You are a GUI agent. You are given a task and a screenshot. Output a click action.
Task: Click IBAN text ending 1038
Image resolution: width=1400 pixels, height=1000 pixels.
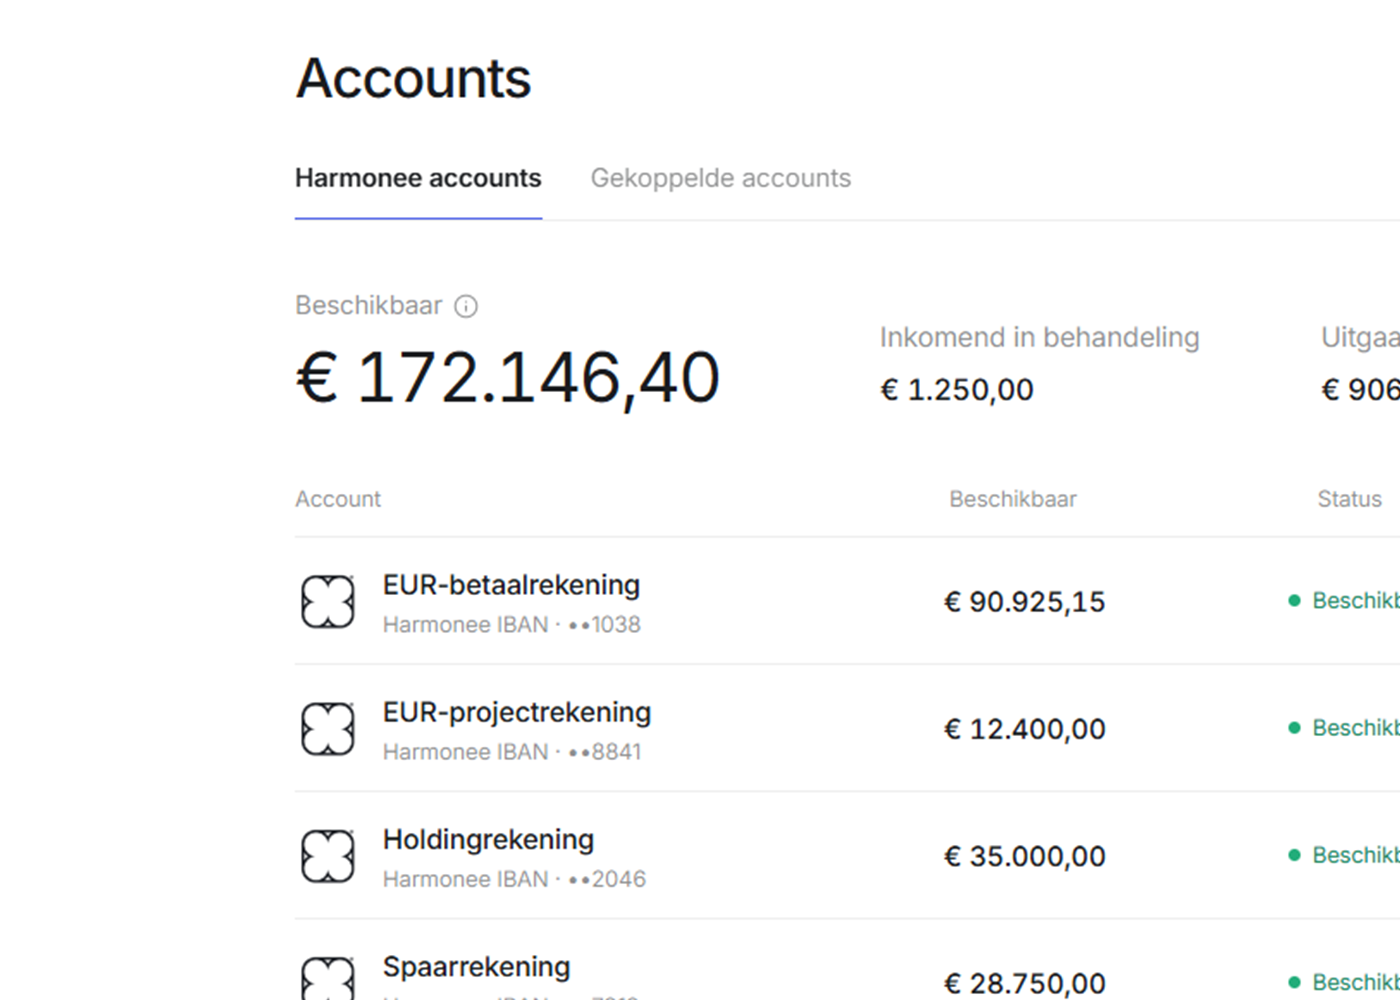[x=511, y=625]
